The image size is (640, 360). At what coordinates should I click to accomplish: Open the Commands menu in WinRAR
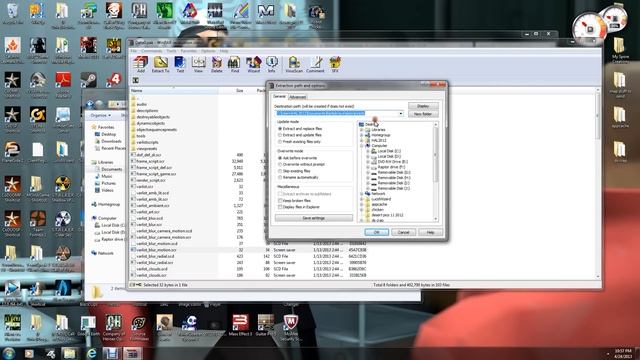click(151, 51)
